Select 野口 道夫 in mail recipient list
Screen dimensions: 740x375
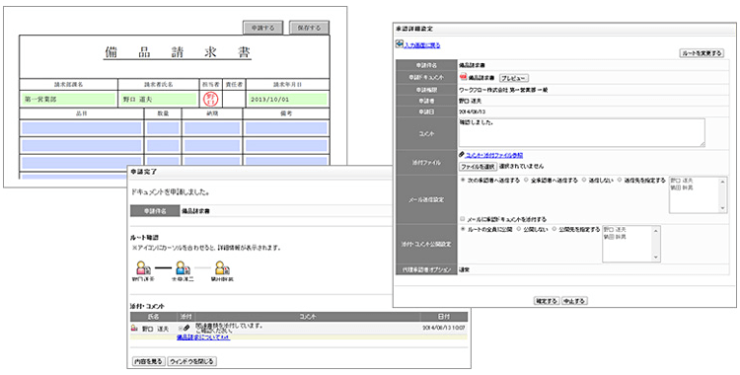tap(680, 181)
